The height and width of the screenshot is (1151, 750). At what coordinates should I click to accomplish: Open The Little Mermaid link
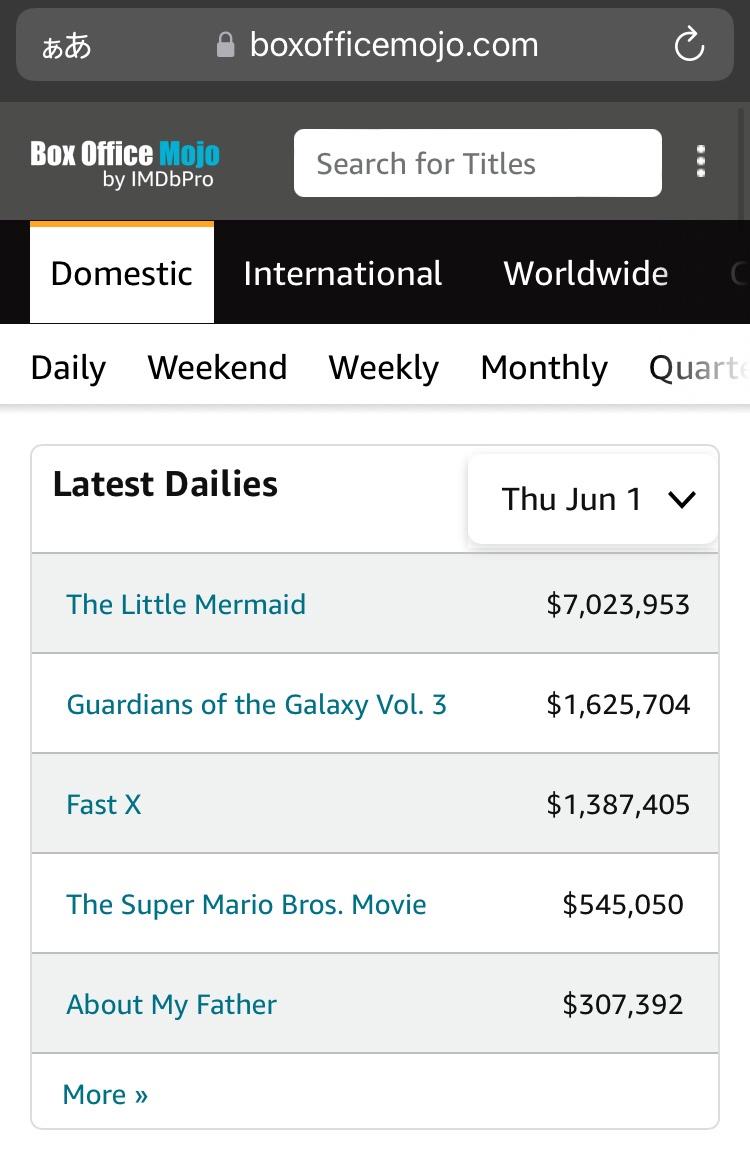(x=186, y=604)
